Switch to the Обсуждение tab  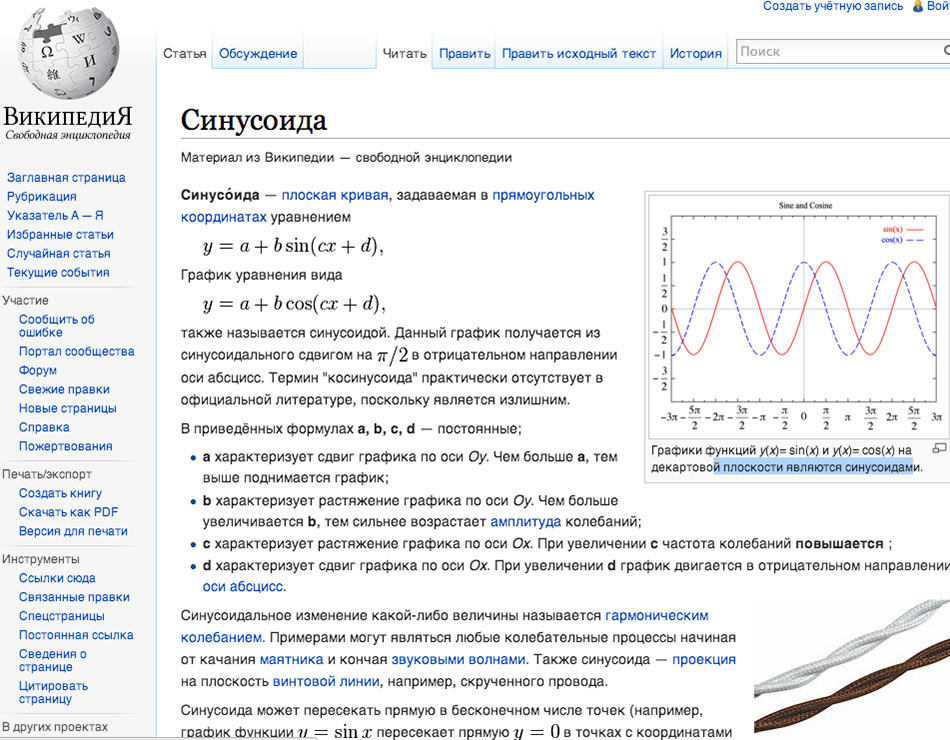pyautogui.click(x=258, y=54)
